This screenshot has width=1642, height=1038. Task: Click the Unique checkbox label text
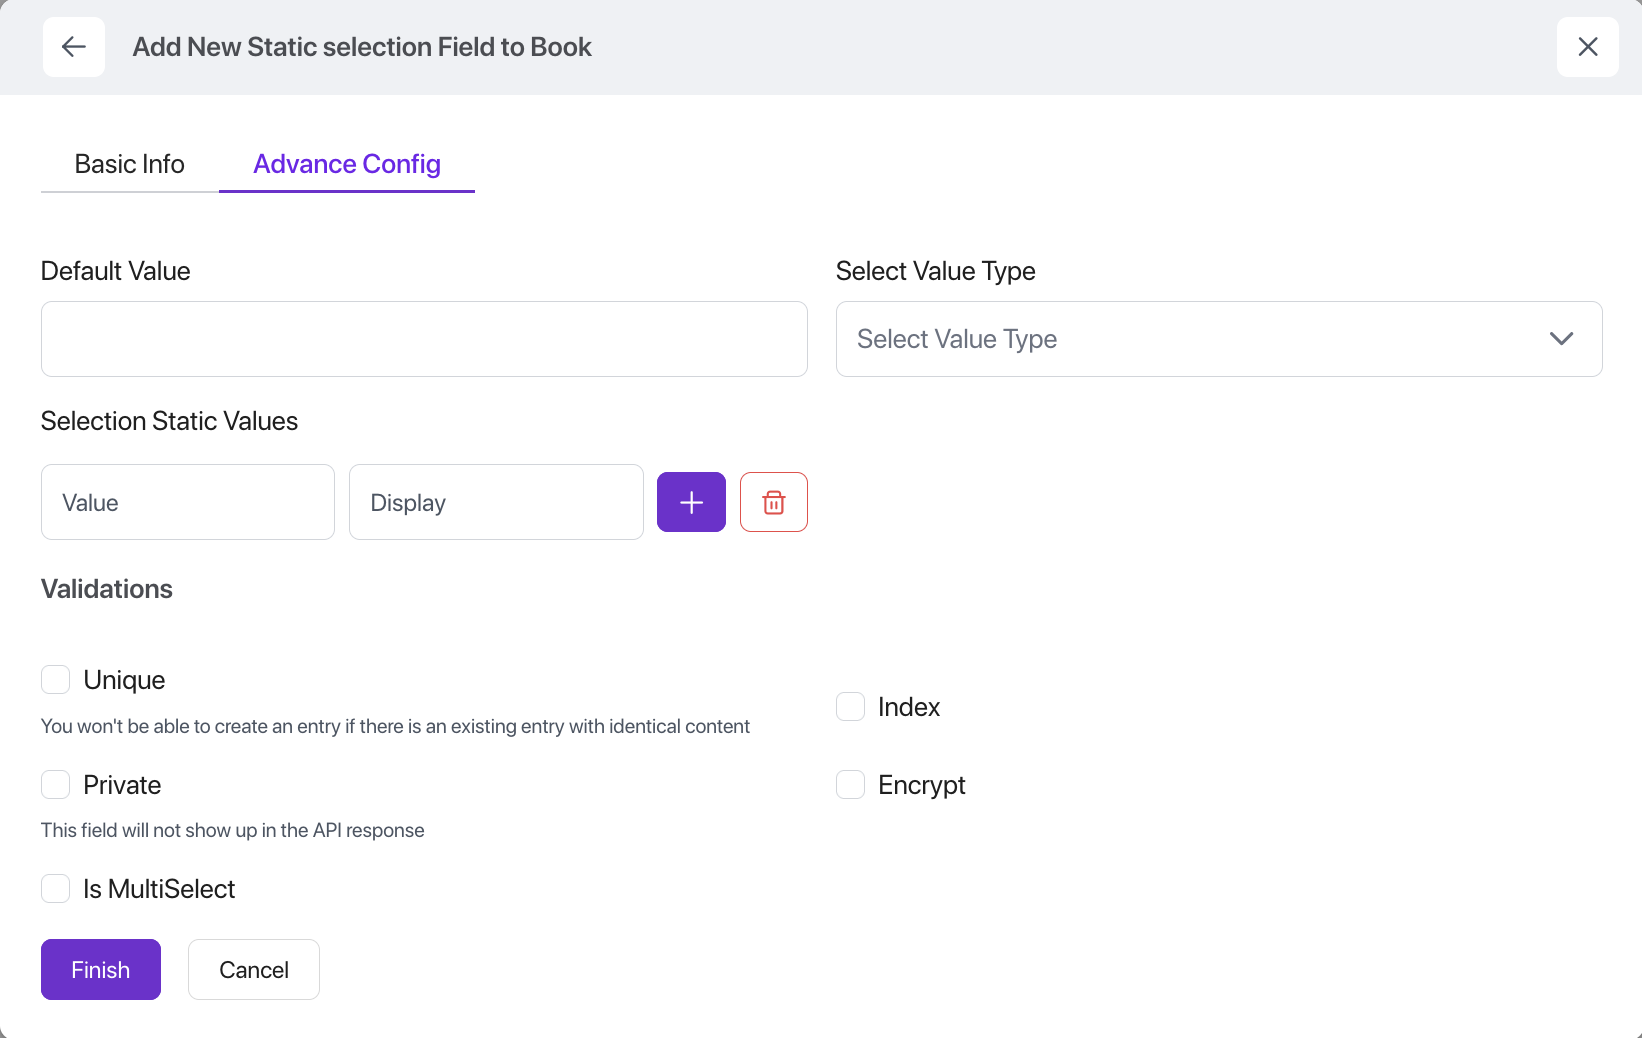[x=124, y=680]
